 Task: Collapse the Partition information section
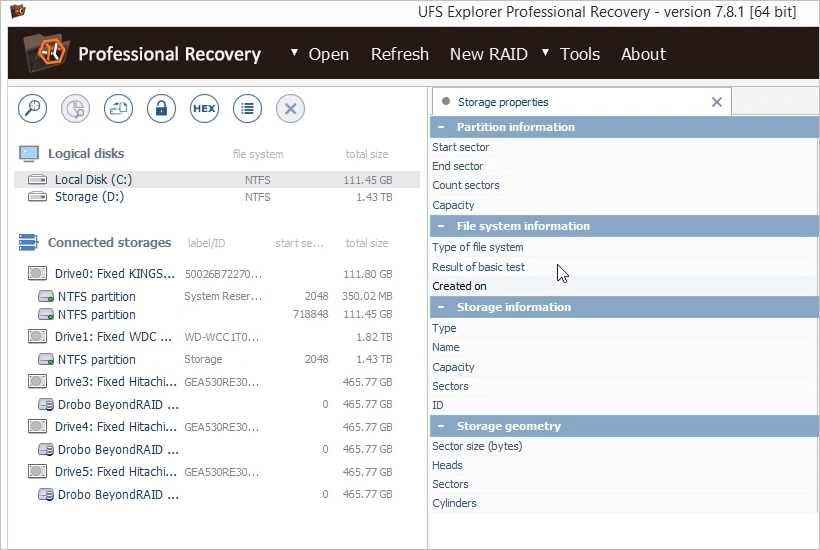pos(441,127)
